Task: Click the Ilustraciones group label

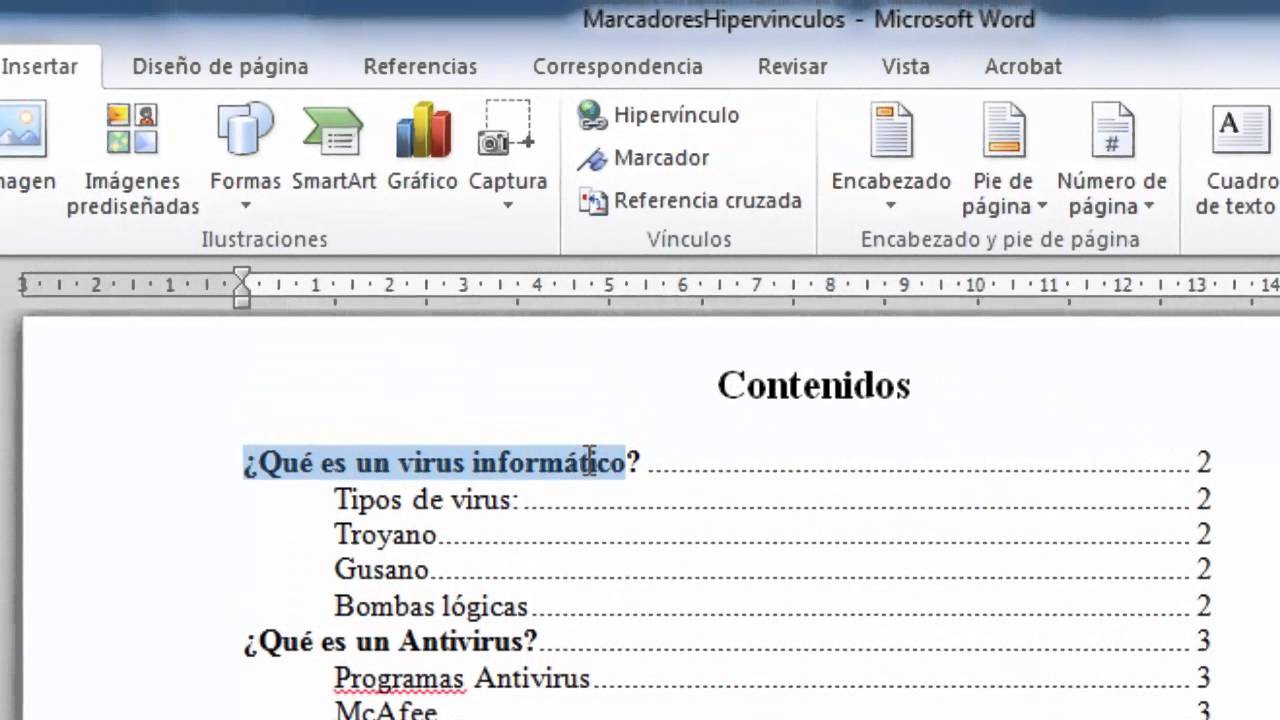Action: coord(264,240)
